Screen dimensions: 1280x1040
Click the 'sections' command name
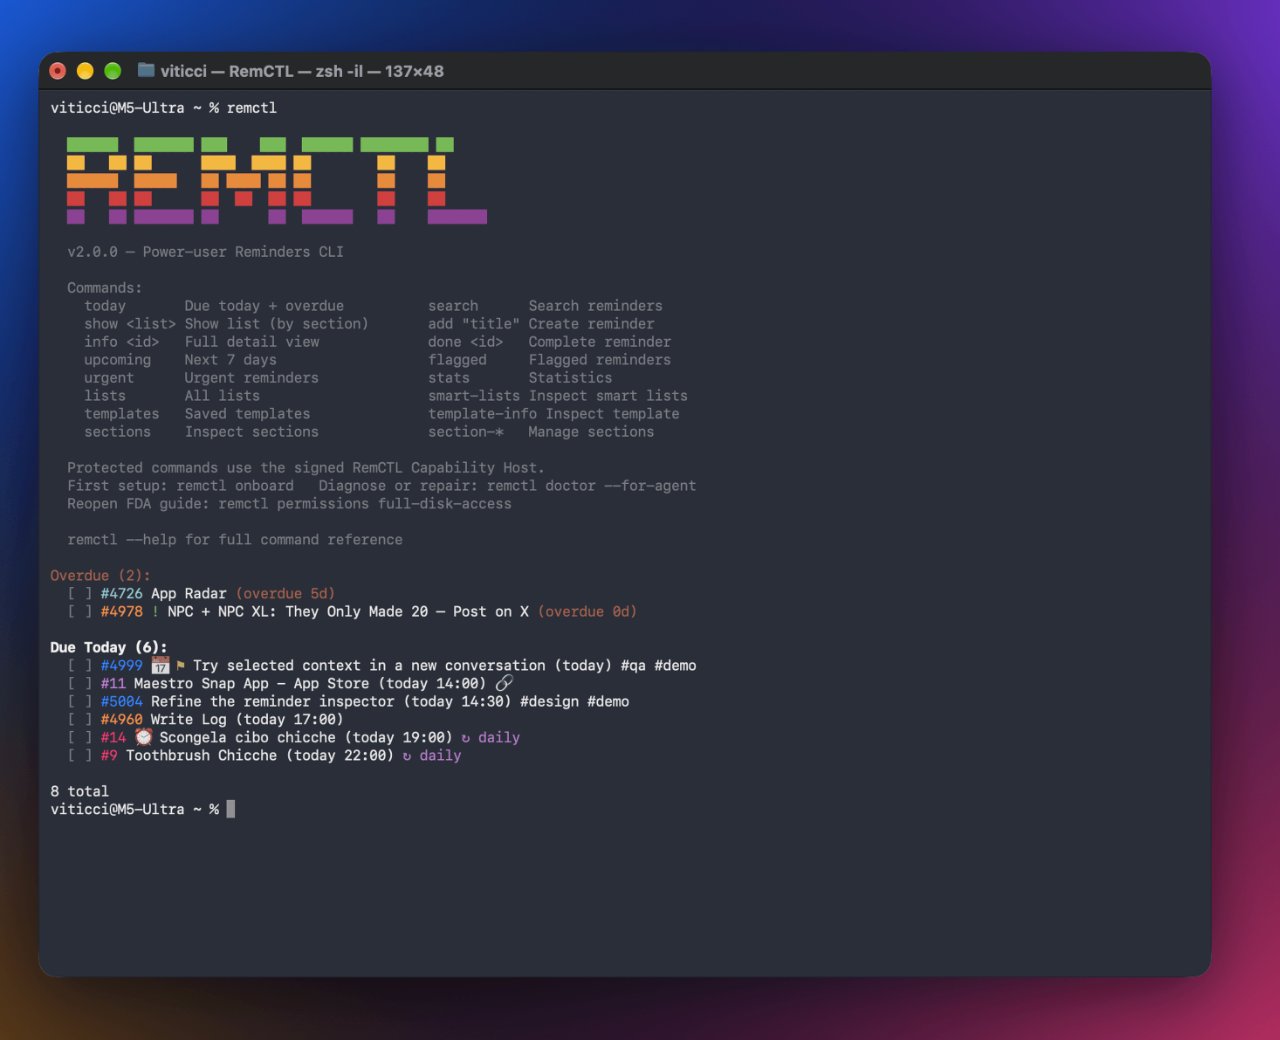(117, 432)
